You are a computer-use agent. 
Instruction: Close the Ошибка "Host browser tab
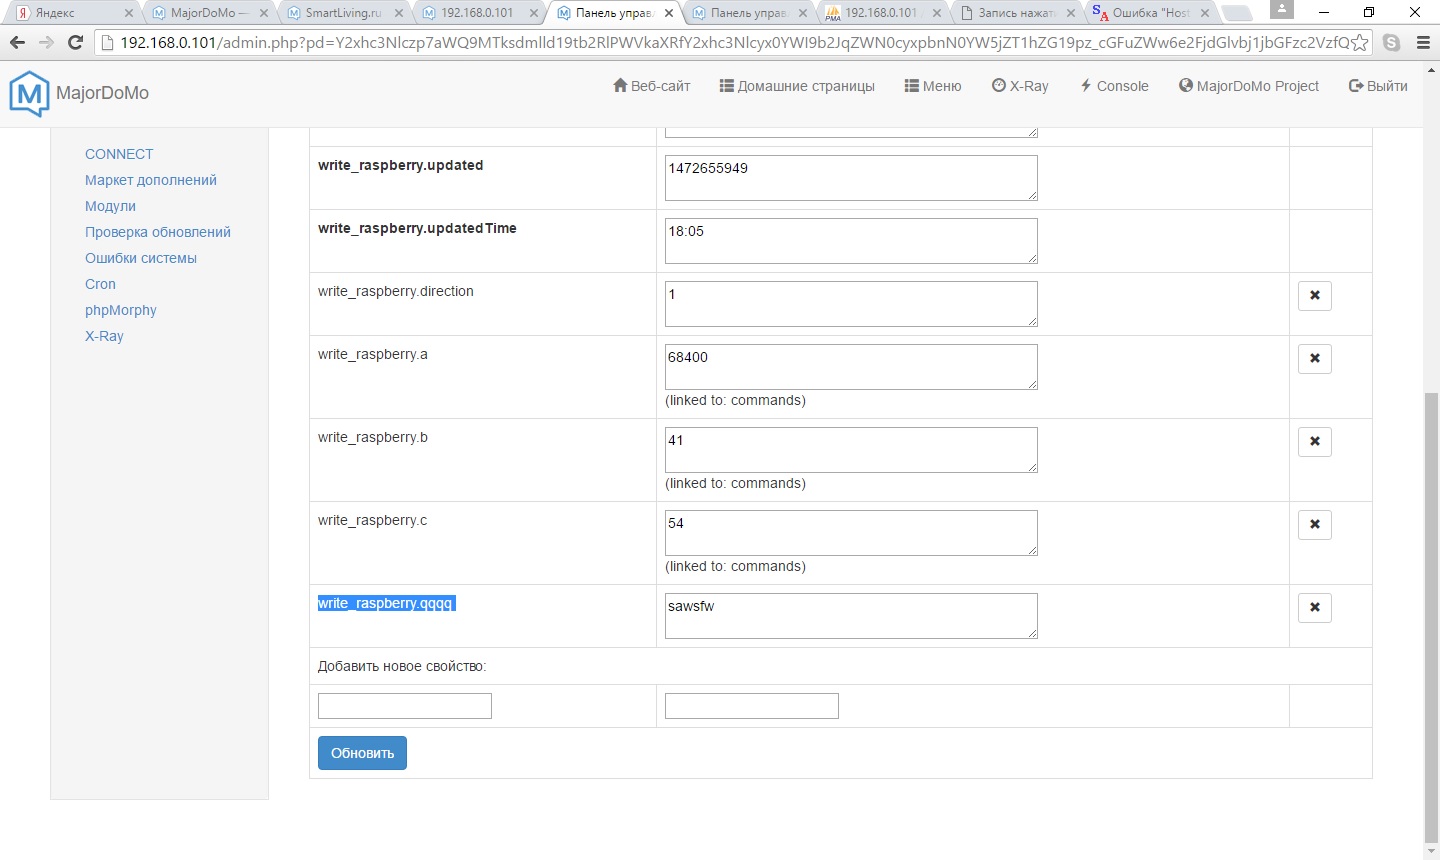[1205, 13]
